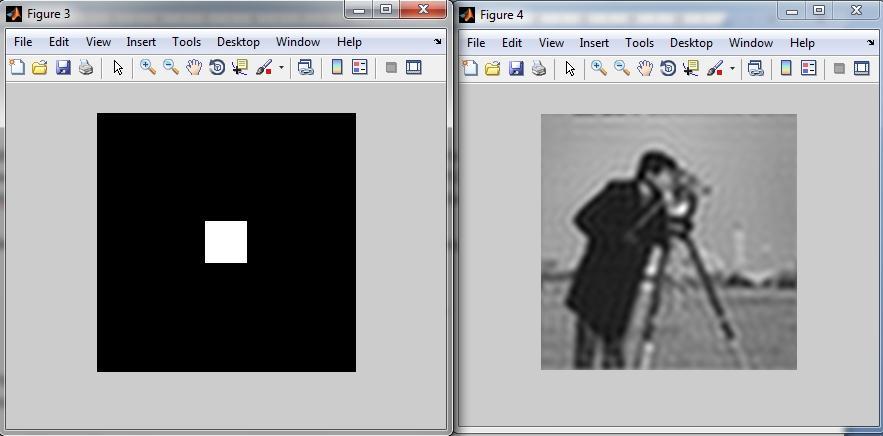
Task: Minimize the Figure 4 window
Action: (x=794, y=10)
